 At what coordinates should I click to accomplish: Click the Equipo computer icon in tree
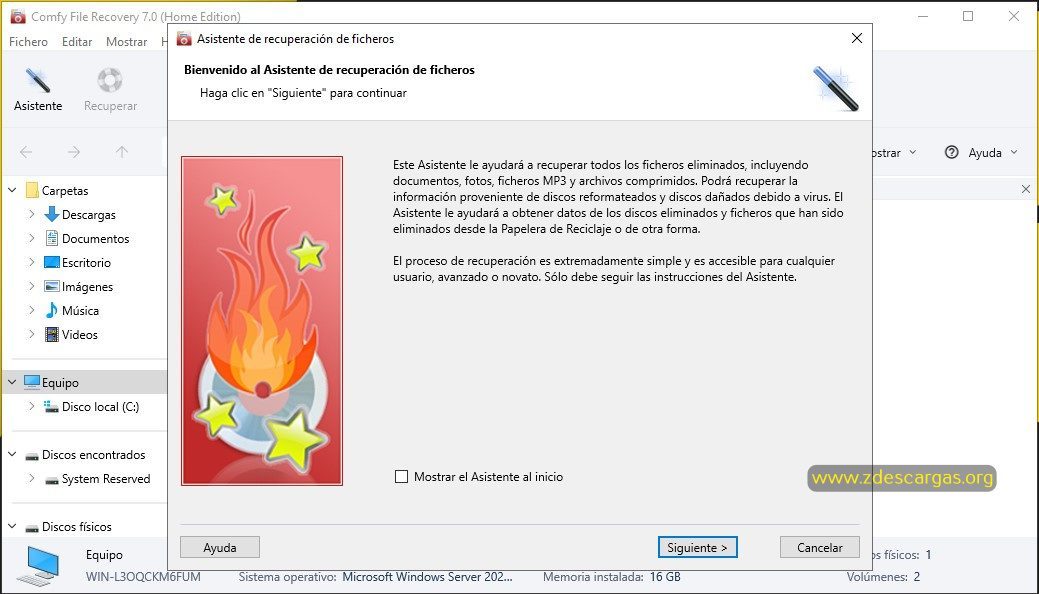click(32, 382)
